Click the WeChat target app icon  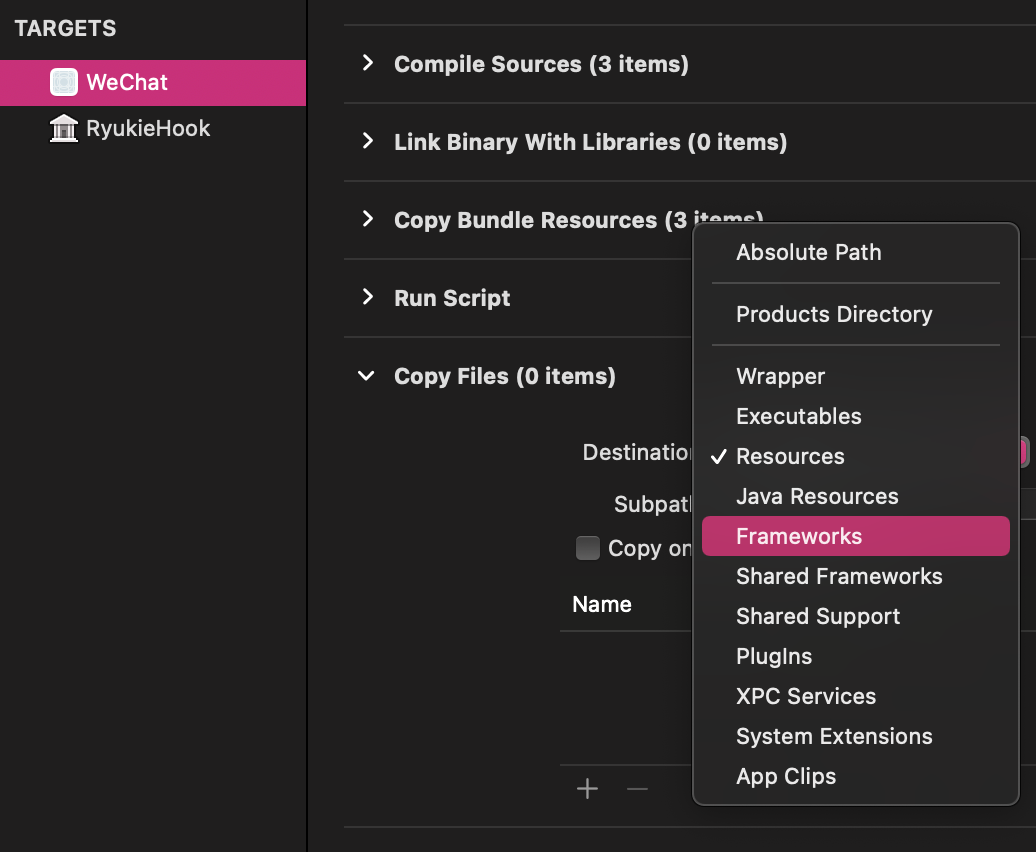[x=64, y=83]
